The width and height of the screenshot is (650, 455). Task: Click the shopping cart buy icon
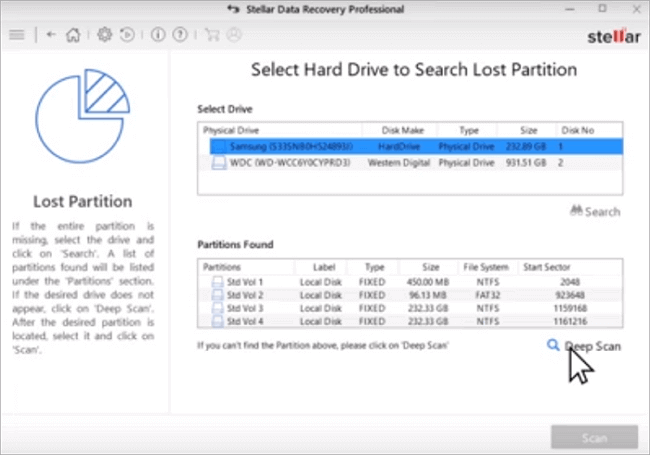coord(212,34)
